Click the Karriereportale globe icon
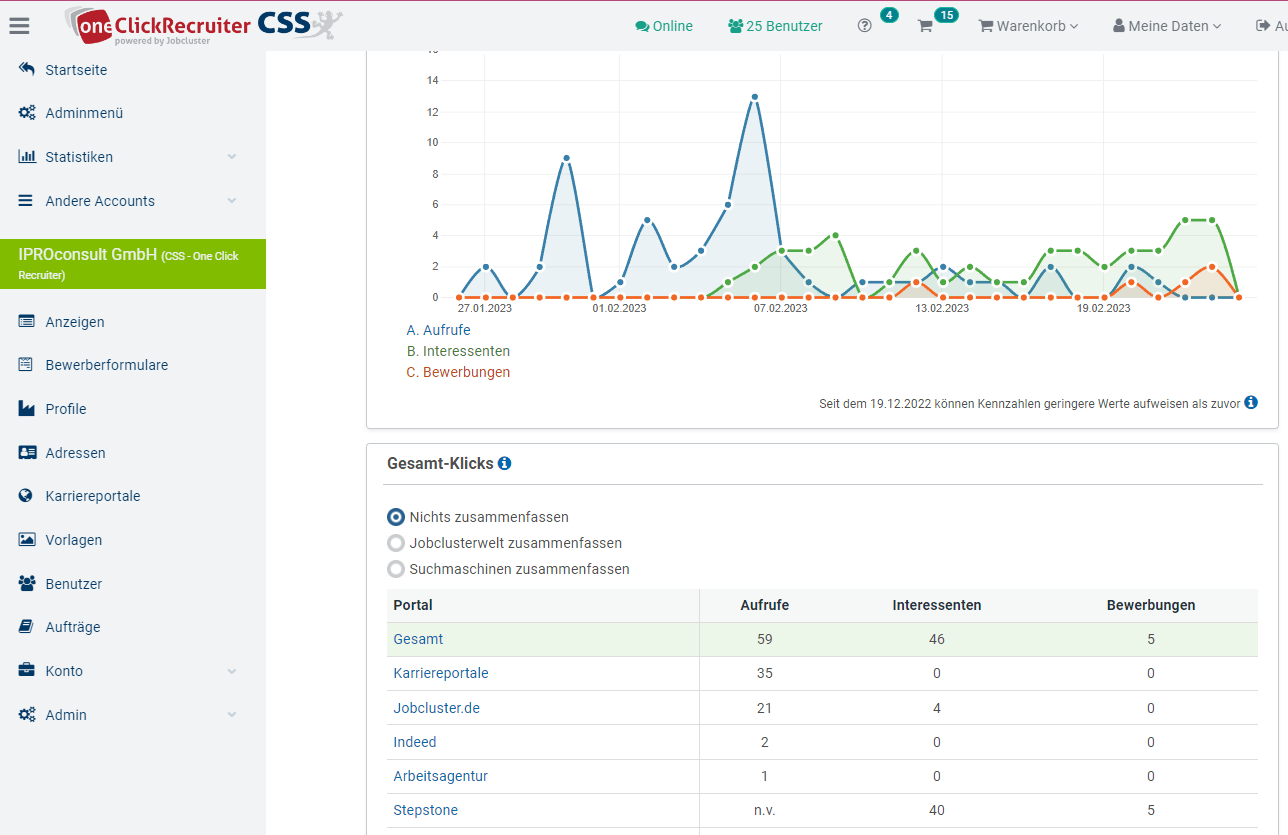 [x=26, y=496]
